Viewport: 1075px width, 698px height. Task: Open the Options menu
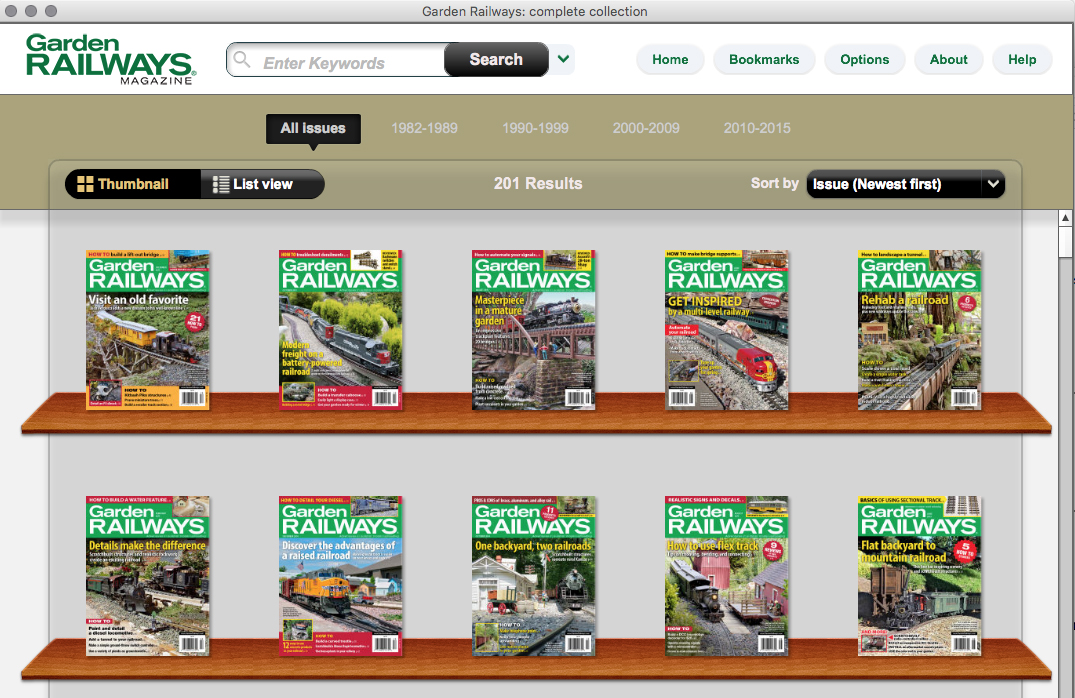(864, 60)
